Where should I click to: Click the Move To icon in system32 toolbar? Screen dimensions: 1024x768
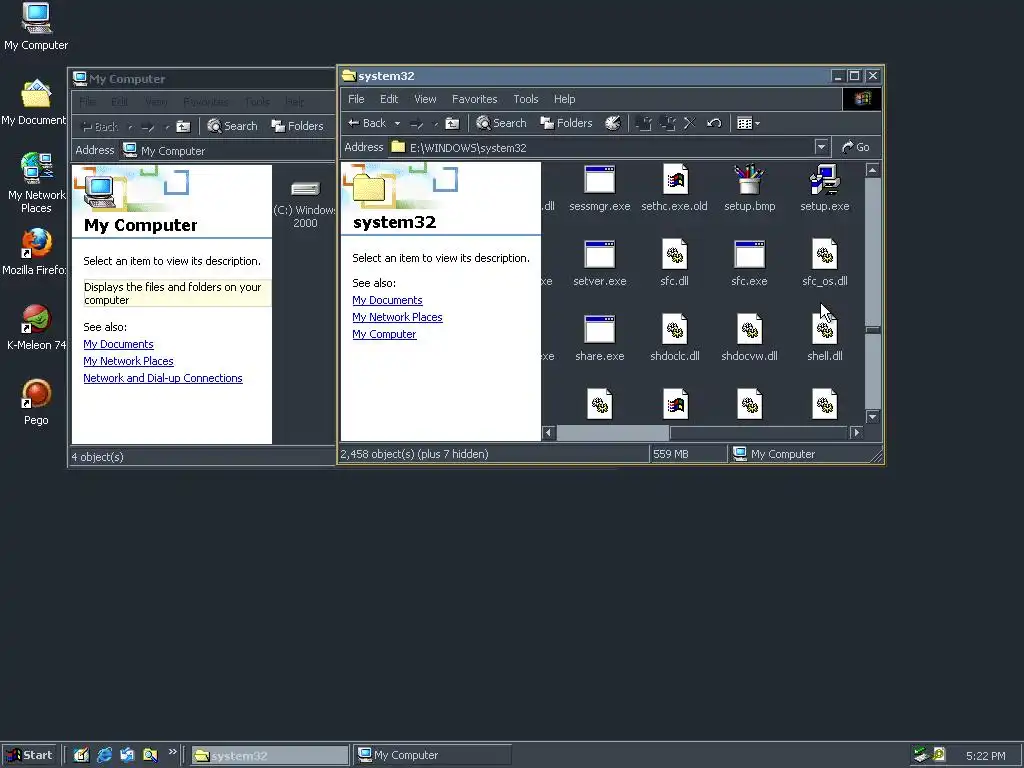coord(643,123)
